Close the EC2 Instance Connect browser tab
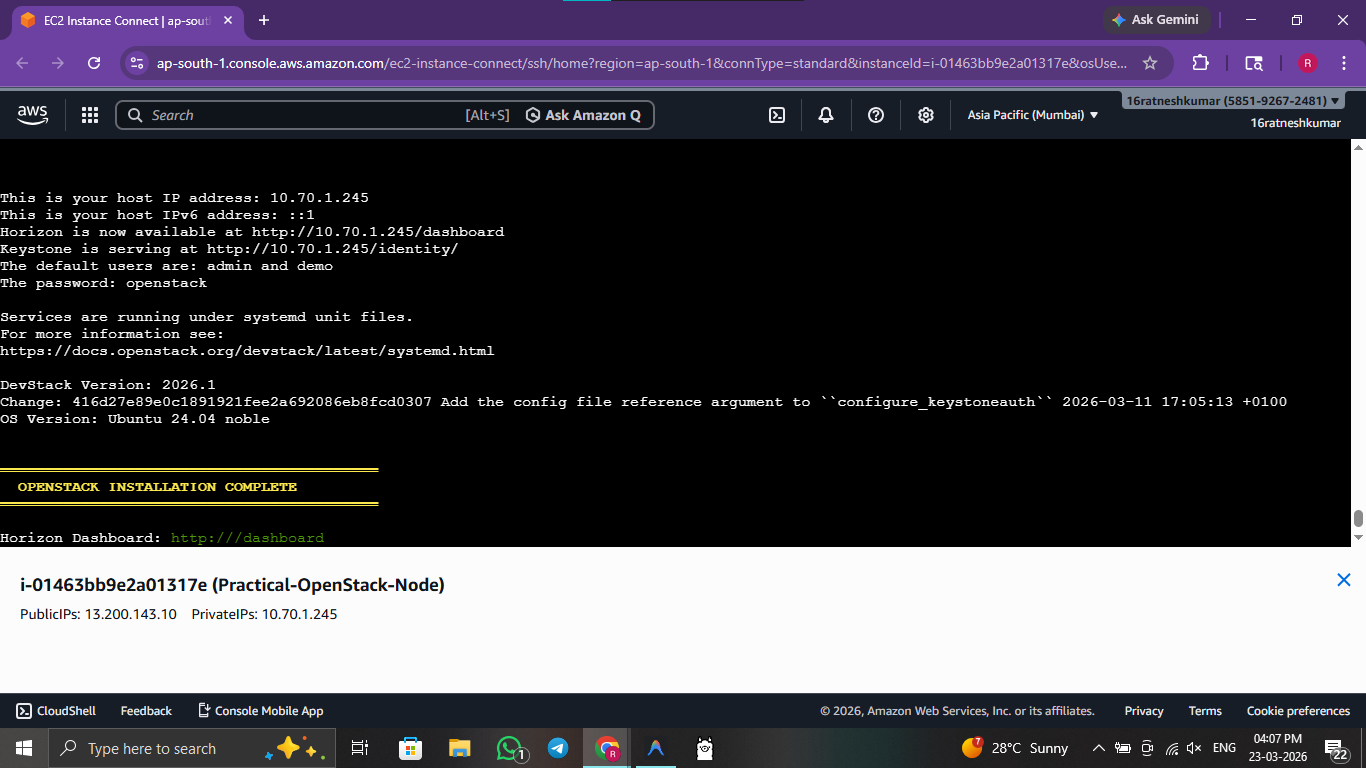The height and width of the screenshot is (768, 1366). pyautogui.click(x=229, y=21)
